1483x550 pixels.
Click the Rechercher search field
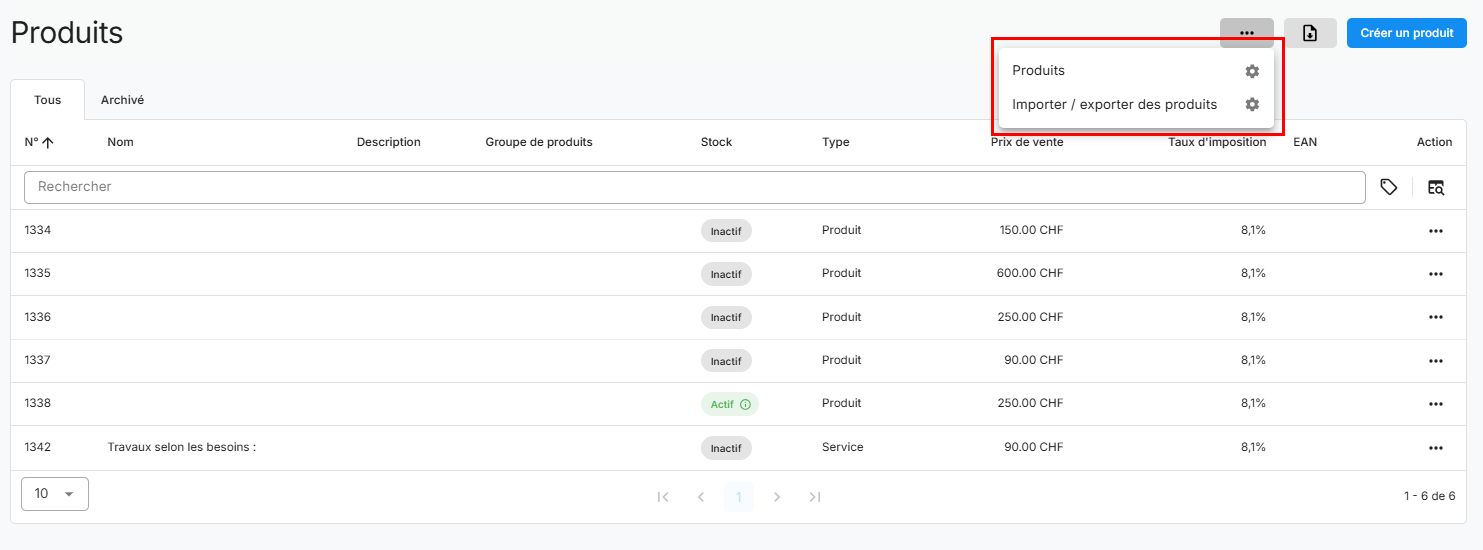tap(694, 187)
